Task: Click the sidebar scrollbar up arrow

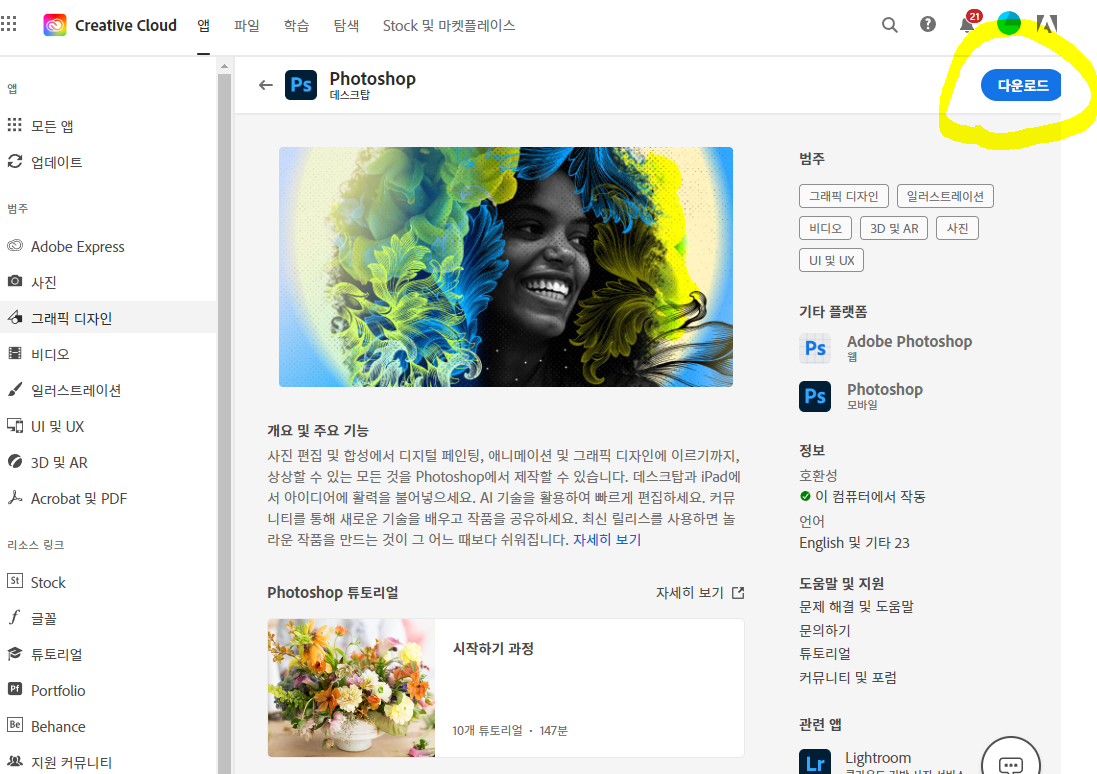Action: (224, 66)
